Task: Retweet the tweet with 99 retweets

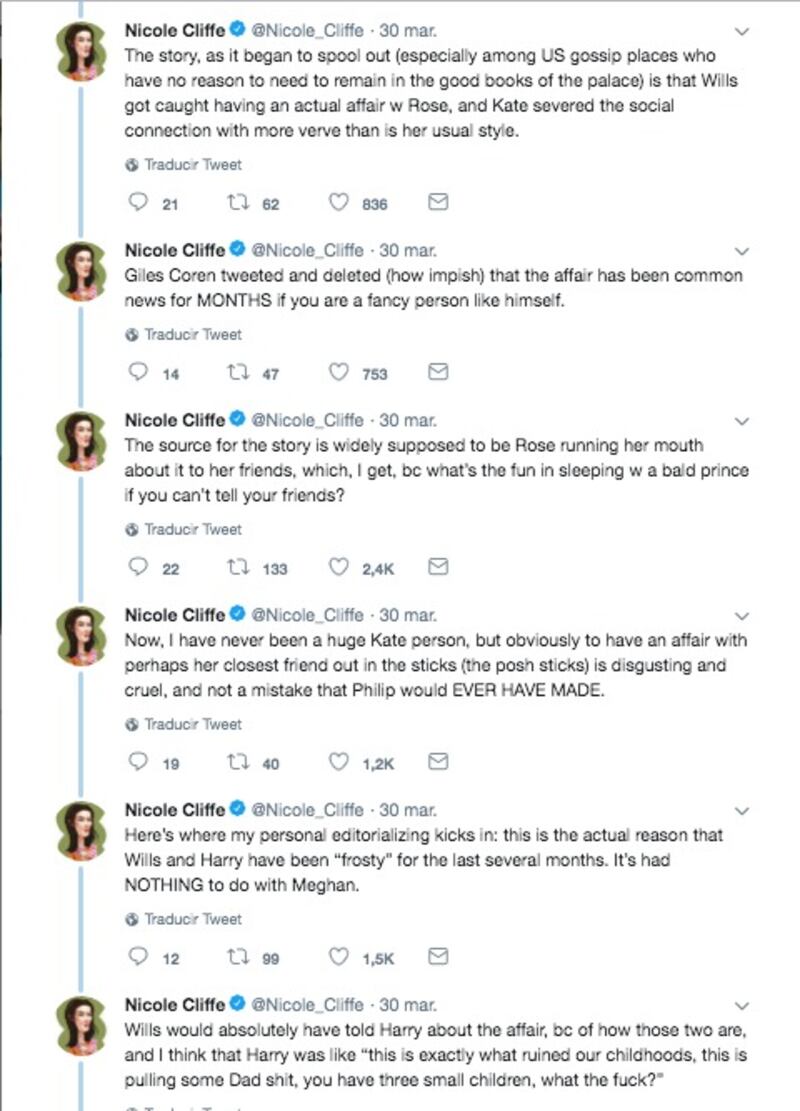Action: (238, 957)
